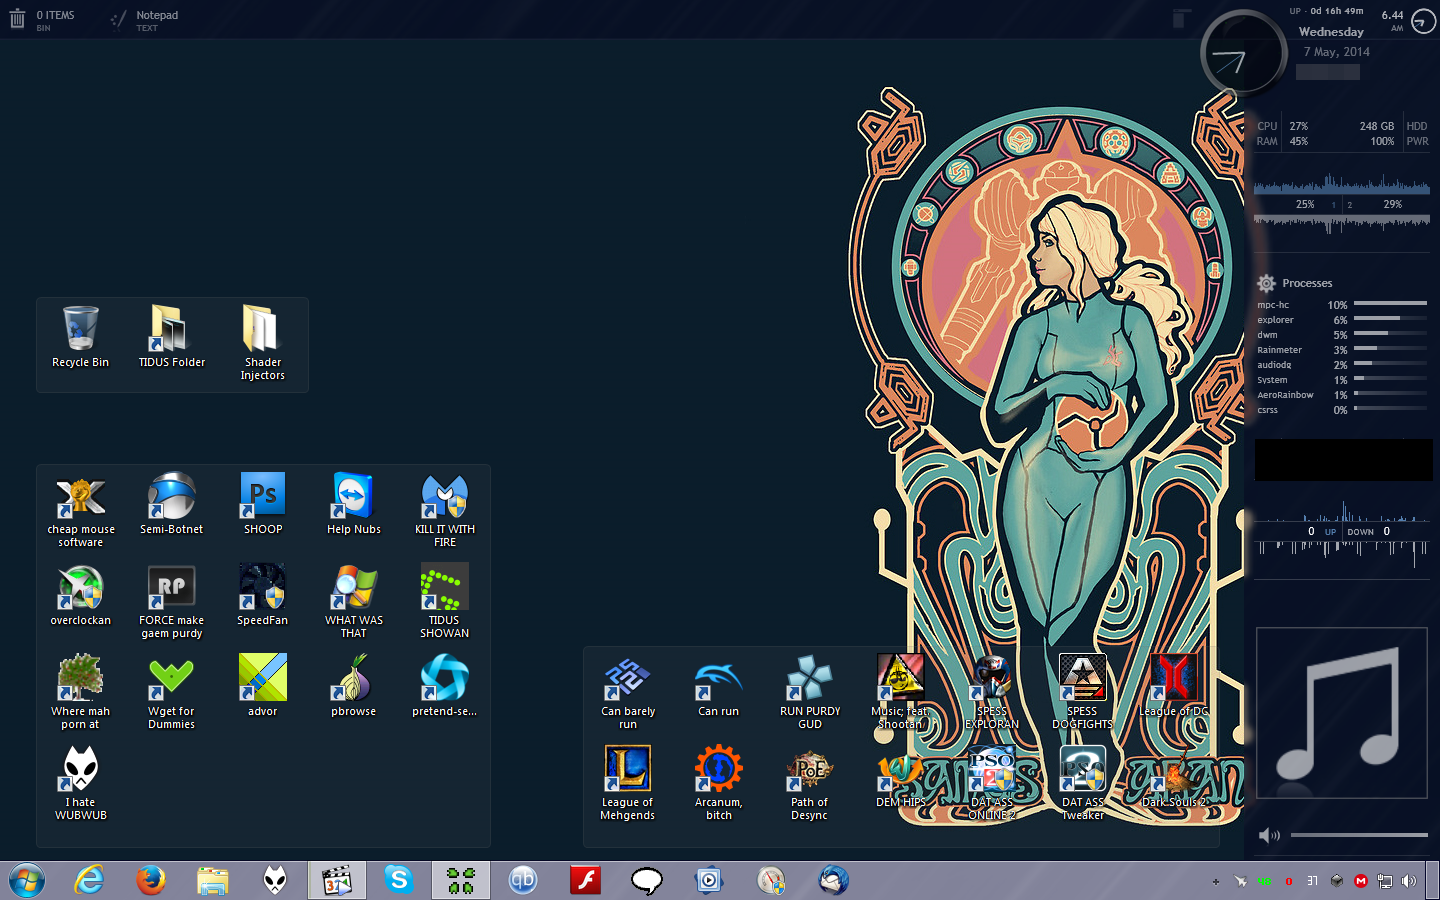Select the Can barely run PCSX2 shortcut

coord(628,693)
